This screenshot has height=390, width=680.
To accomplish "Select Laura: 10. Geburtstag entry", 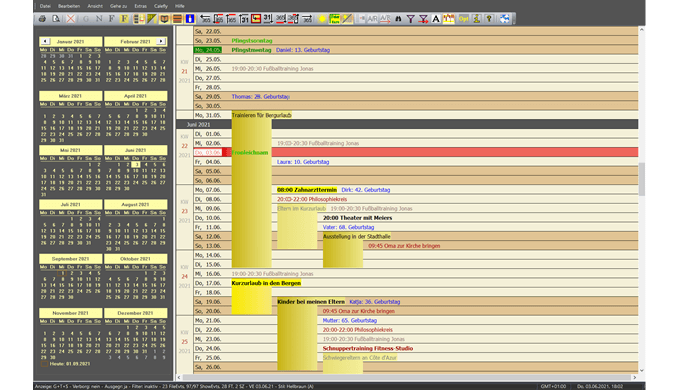I will point(303,162).
